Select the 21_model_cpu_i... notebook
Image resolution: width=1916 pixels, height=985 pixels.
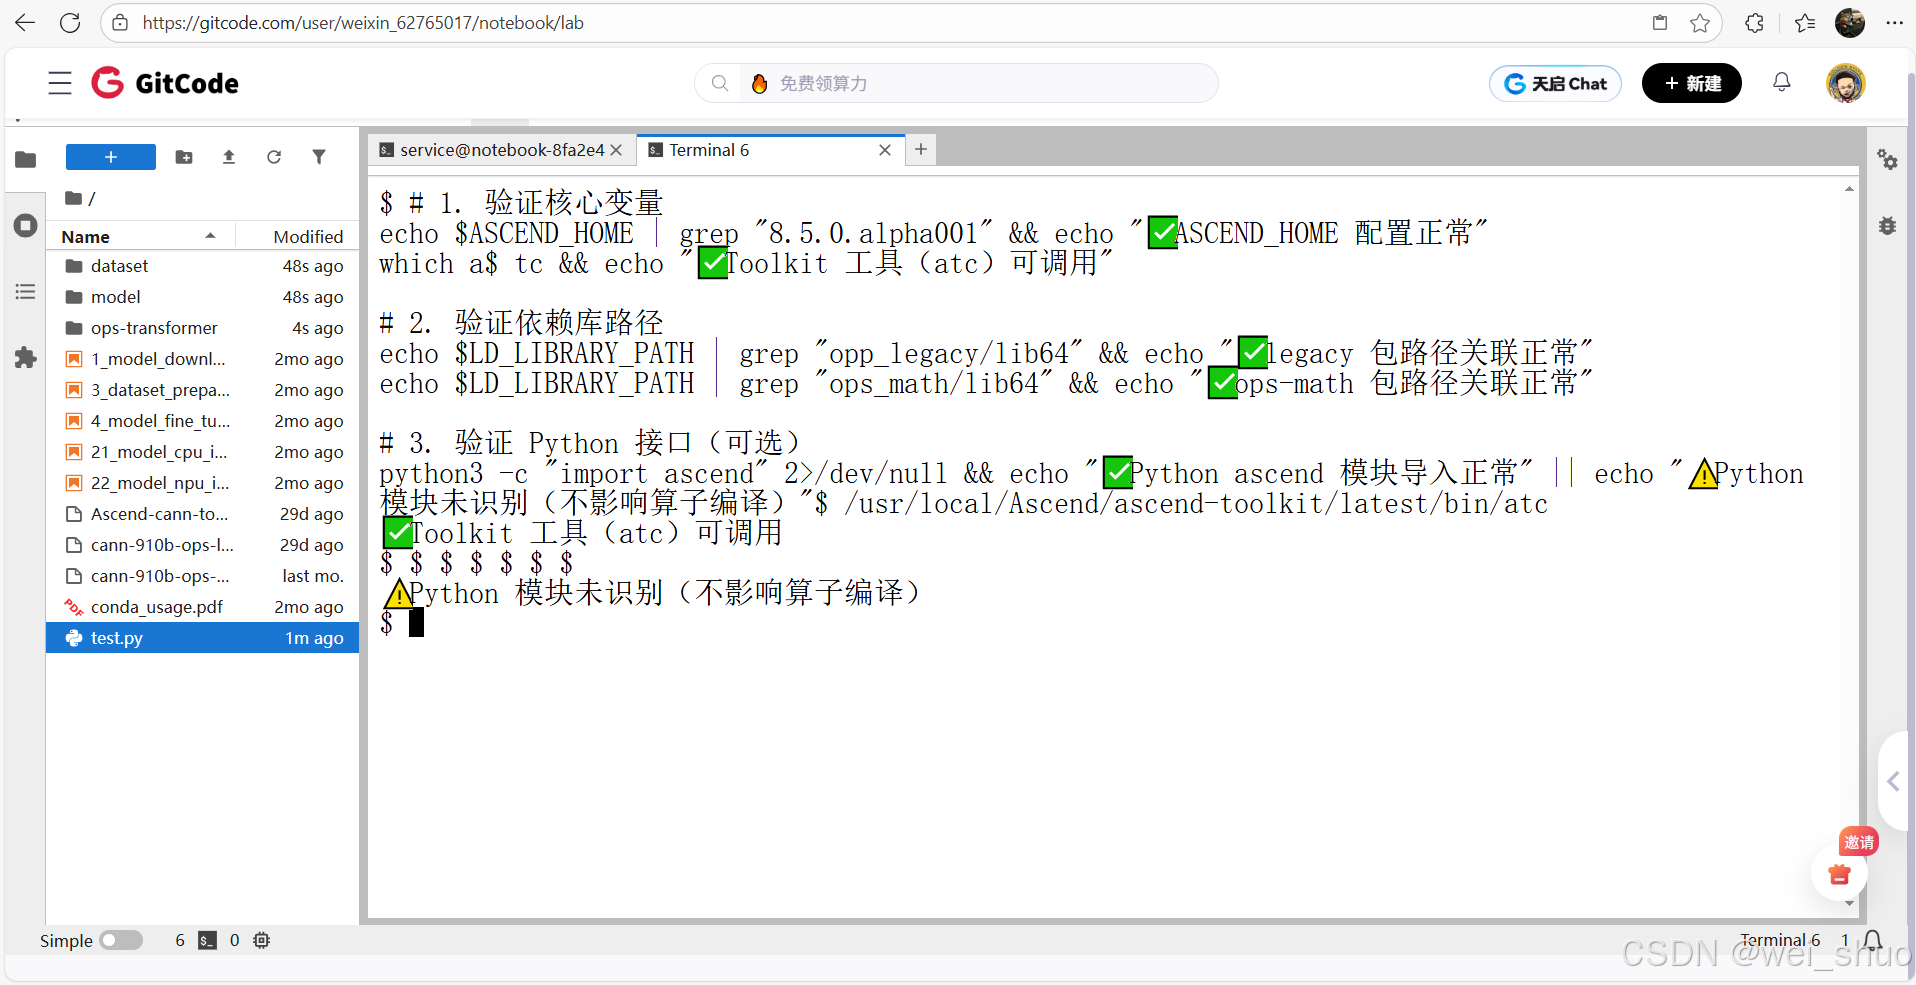pyautogui.click(x=203, y=452)
